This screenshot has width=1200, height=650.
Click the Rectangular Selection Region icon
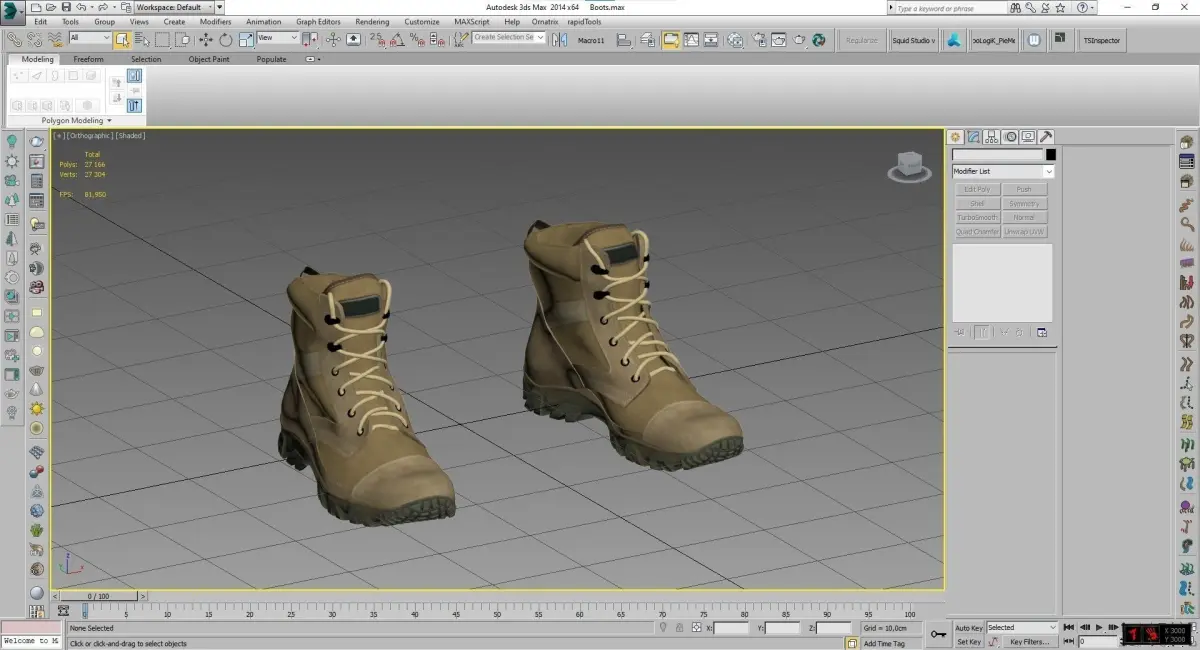click(162, 40)
